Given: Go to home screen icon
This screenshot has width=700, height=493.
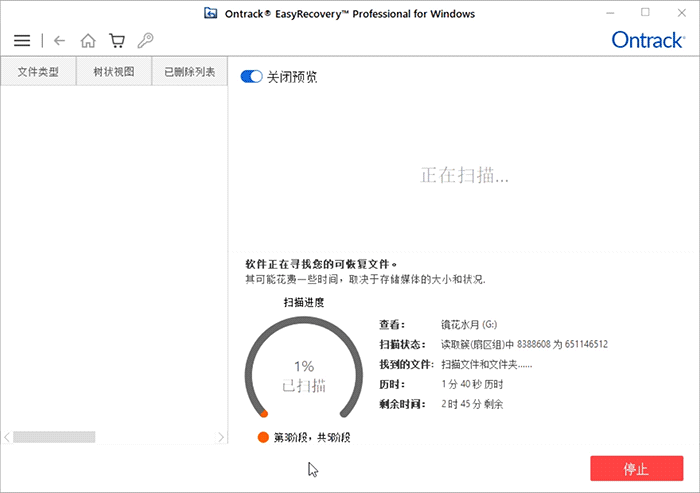Looking at the screenshot, I should (x=88, y=41).
